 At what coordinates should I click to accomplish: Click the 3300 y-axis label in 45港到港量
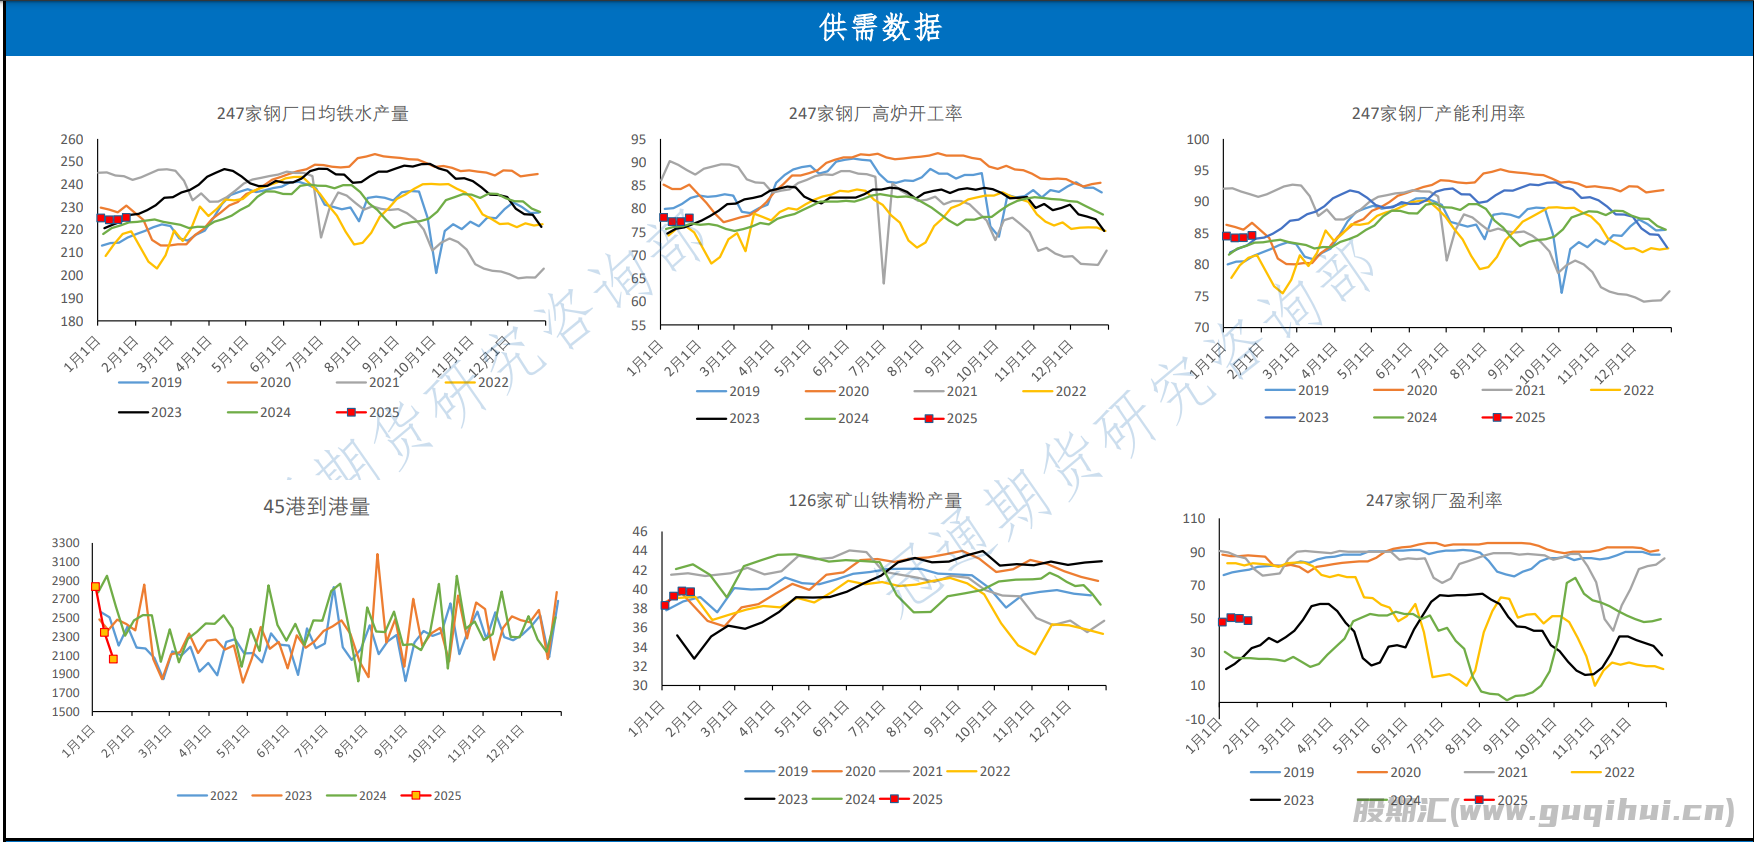66,543
